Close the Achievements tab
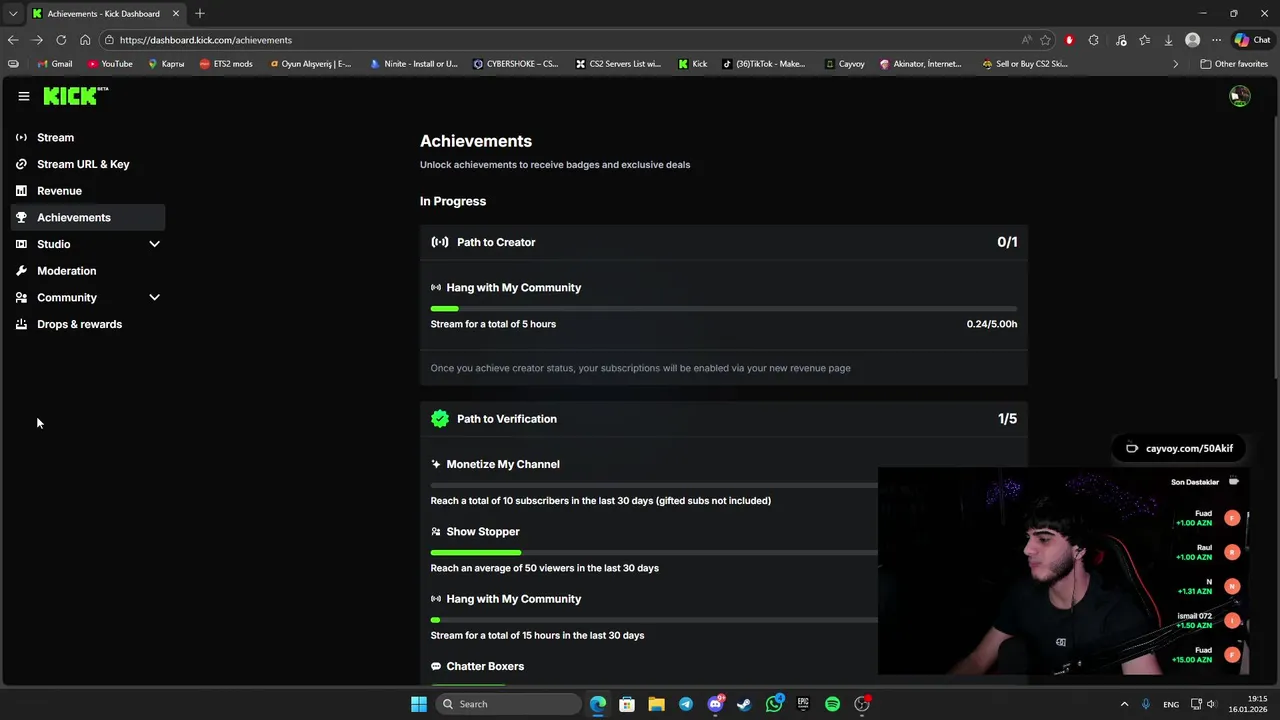This screenshot has width=1280, height=720. point(176,13)
